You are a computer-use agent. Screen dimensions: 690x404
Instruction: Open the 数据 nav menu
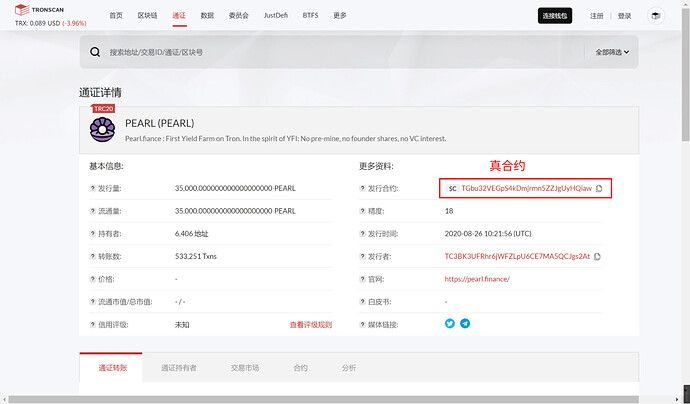point(207,15)
